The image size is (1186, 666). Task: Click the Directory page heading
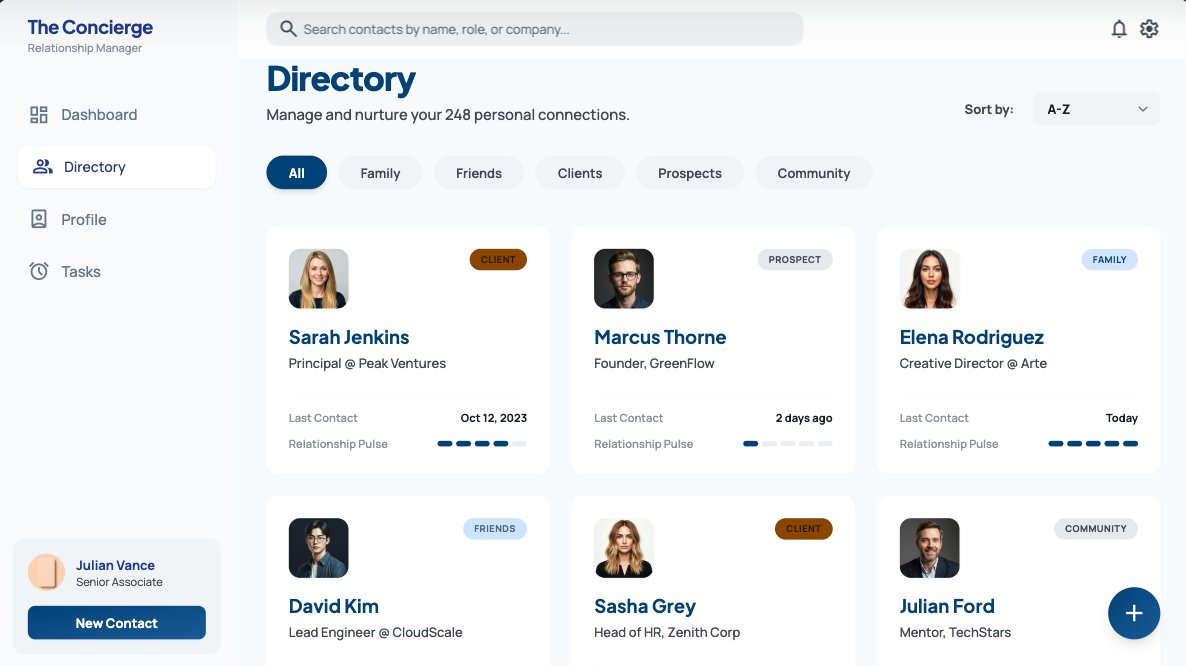point(341,79)
